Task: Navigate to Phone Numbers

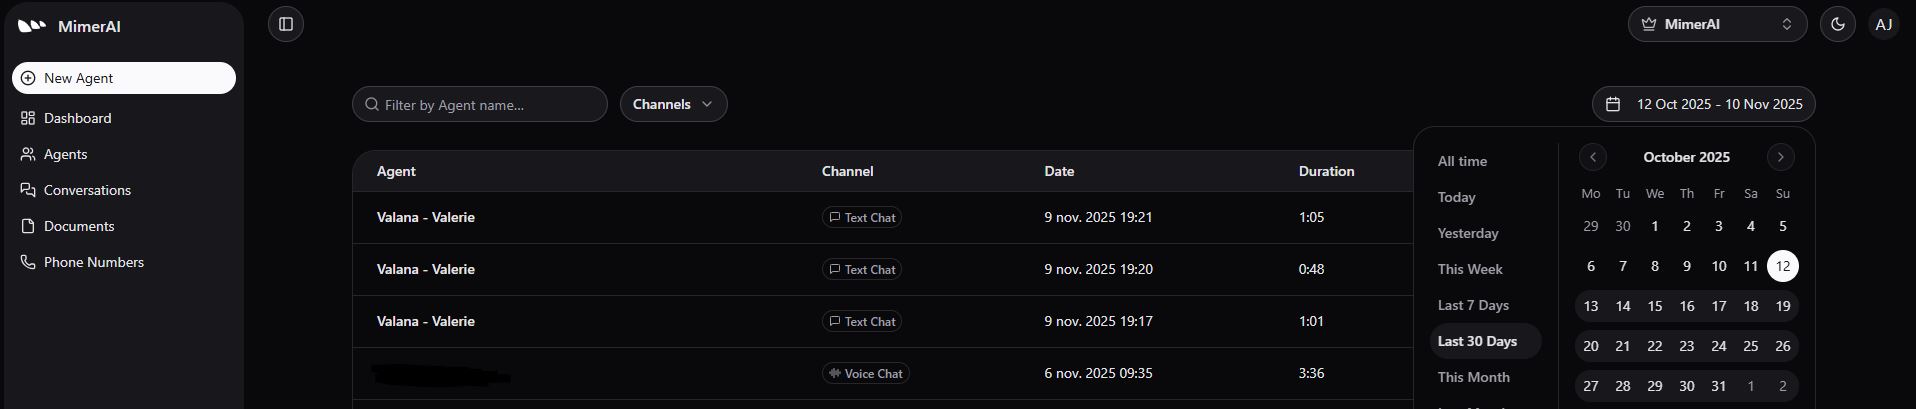Action: pyautogui.click(x=93, y=262)
